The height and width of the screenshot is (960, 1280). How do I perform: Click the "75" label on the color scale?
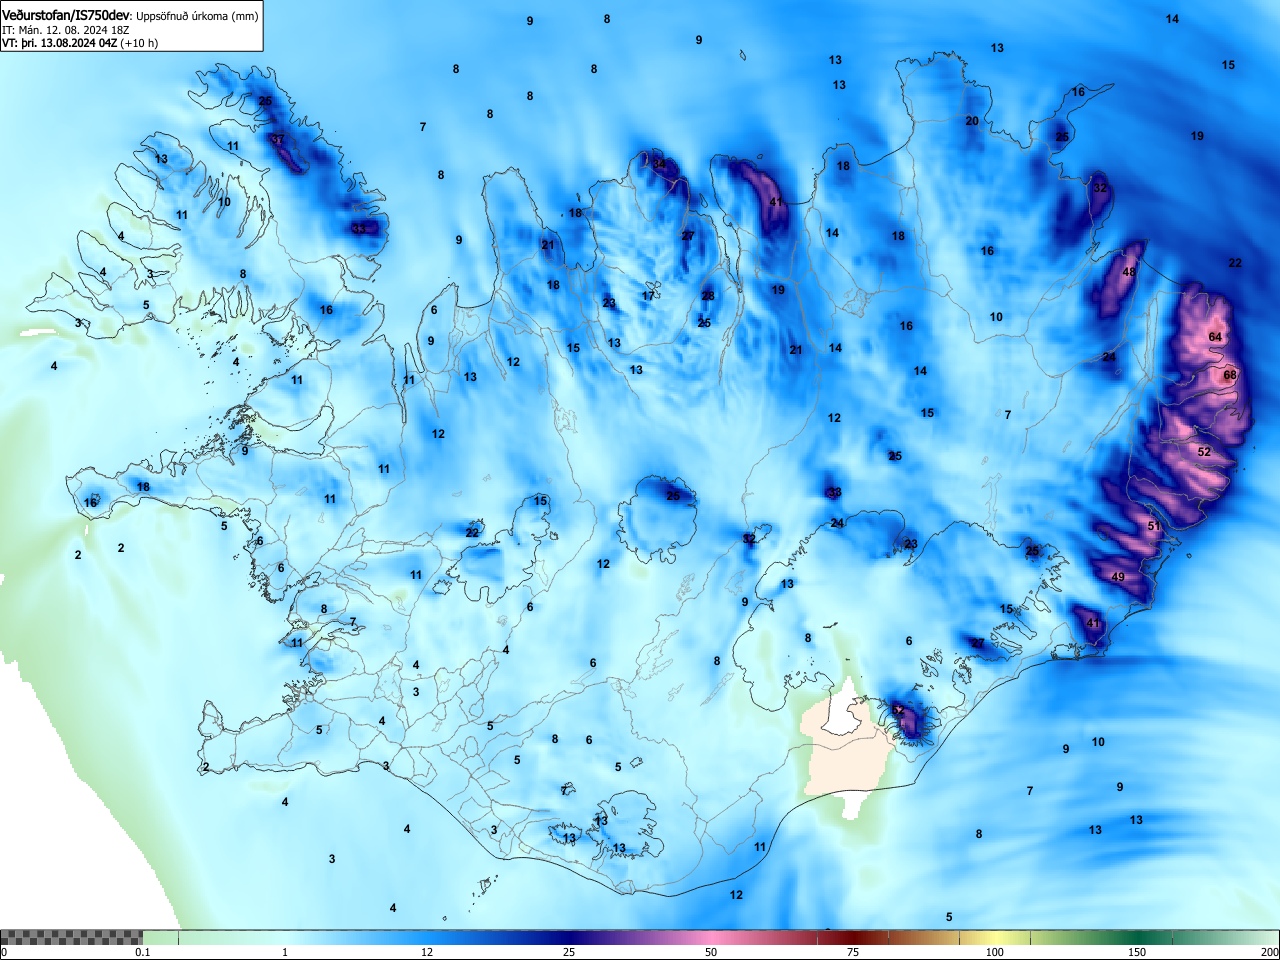853,952
